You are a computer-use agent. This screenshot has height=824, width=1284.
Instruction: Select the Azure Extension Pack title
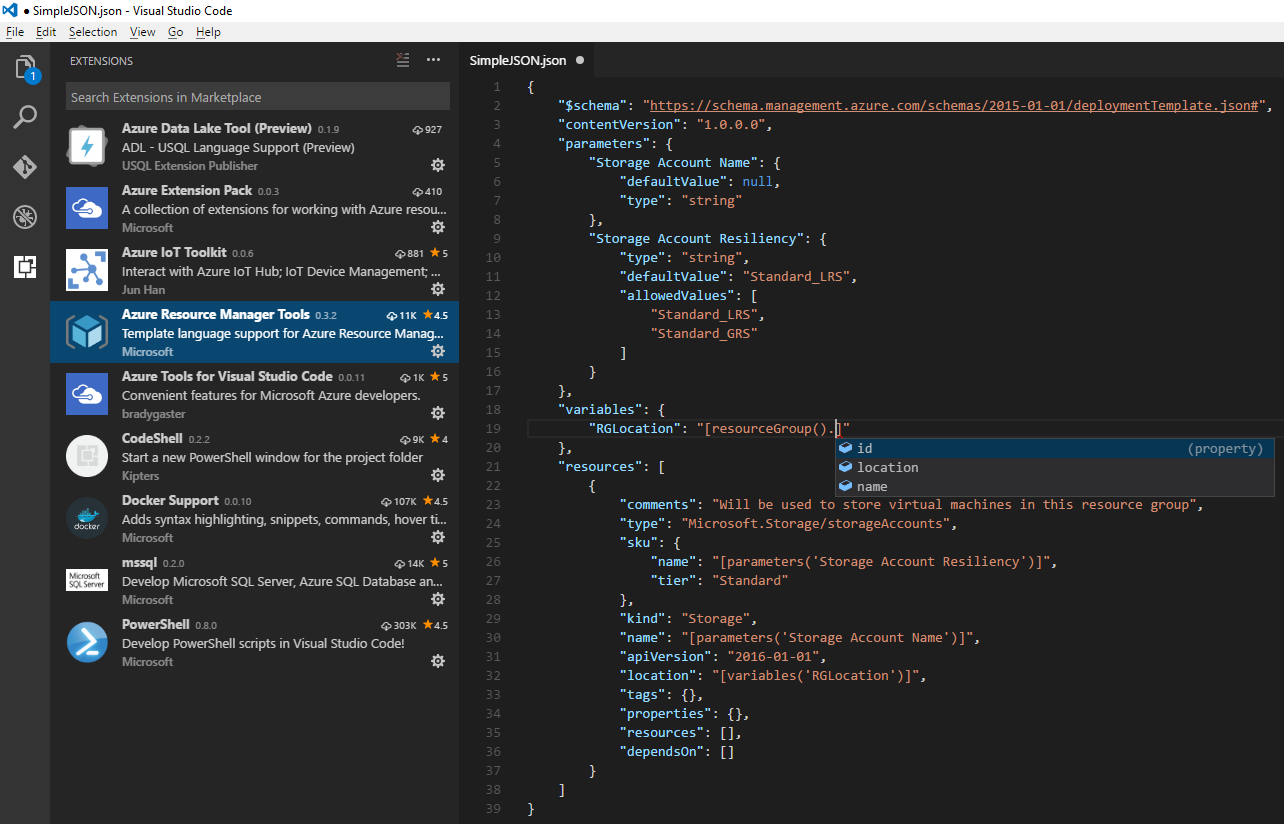(187, 190)
